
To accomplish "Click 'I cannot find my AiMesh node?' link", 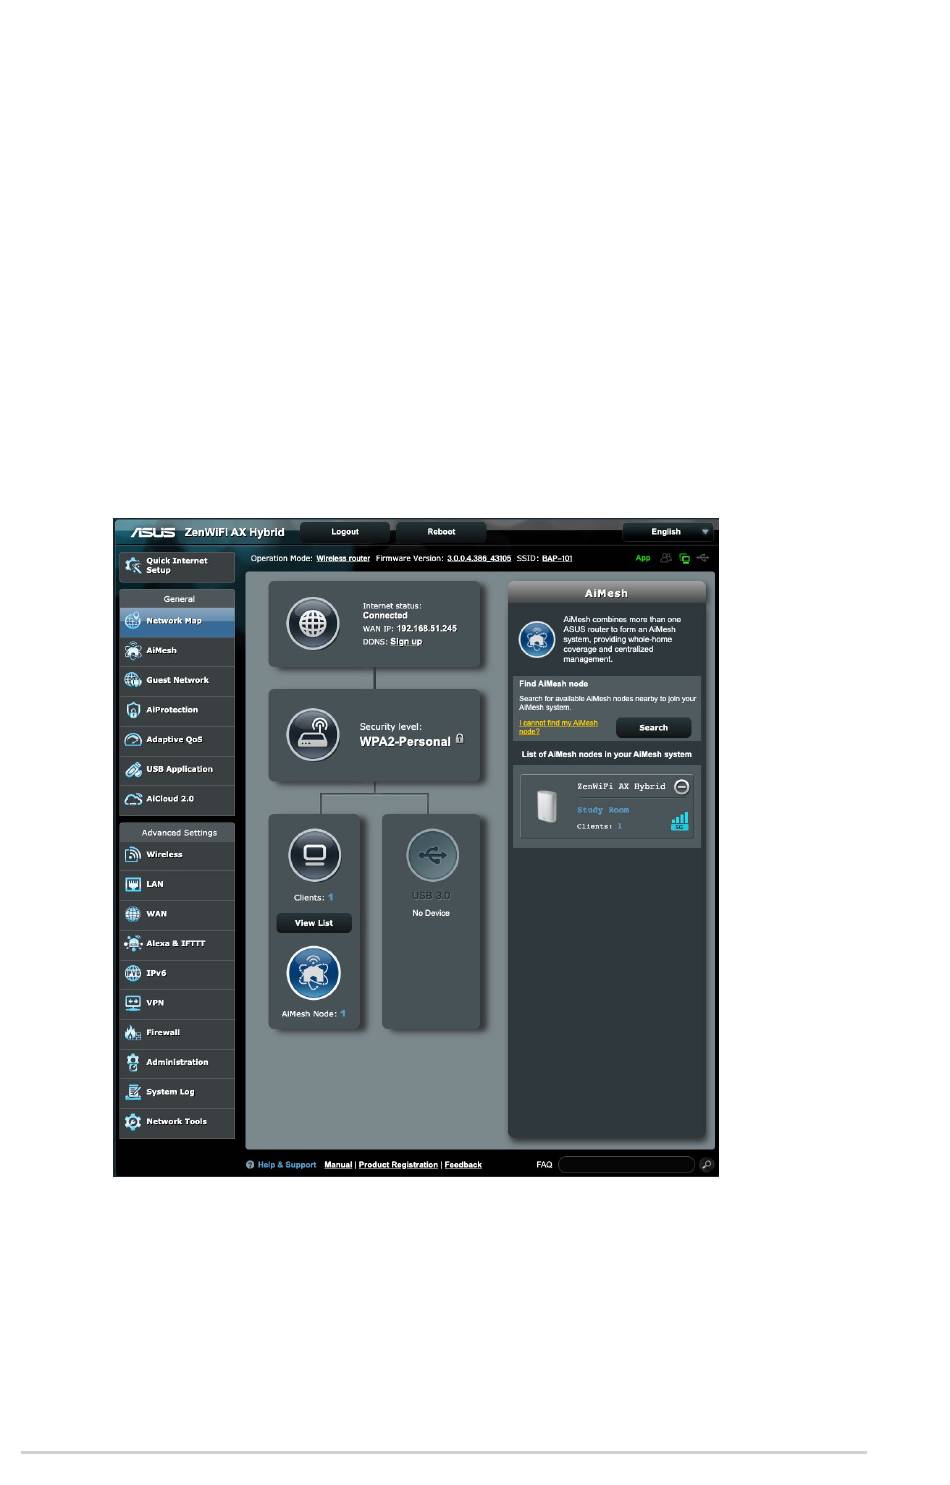I will click(558, 727).
